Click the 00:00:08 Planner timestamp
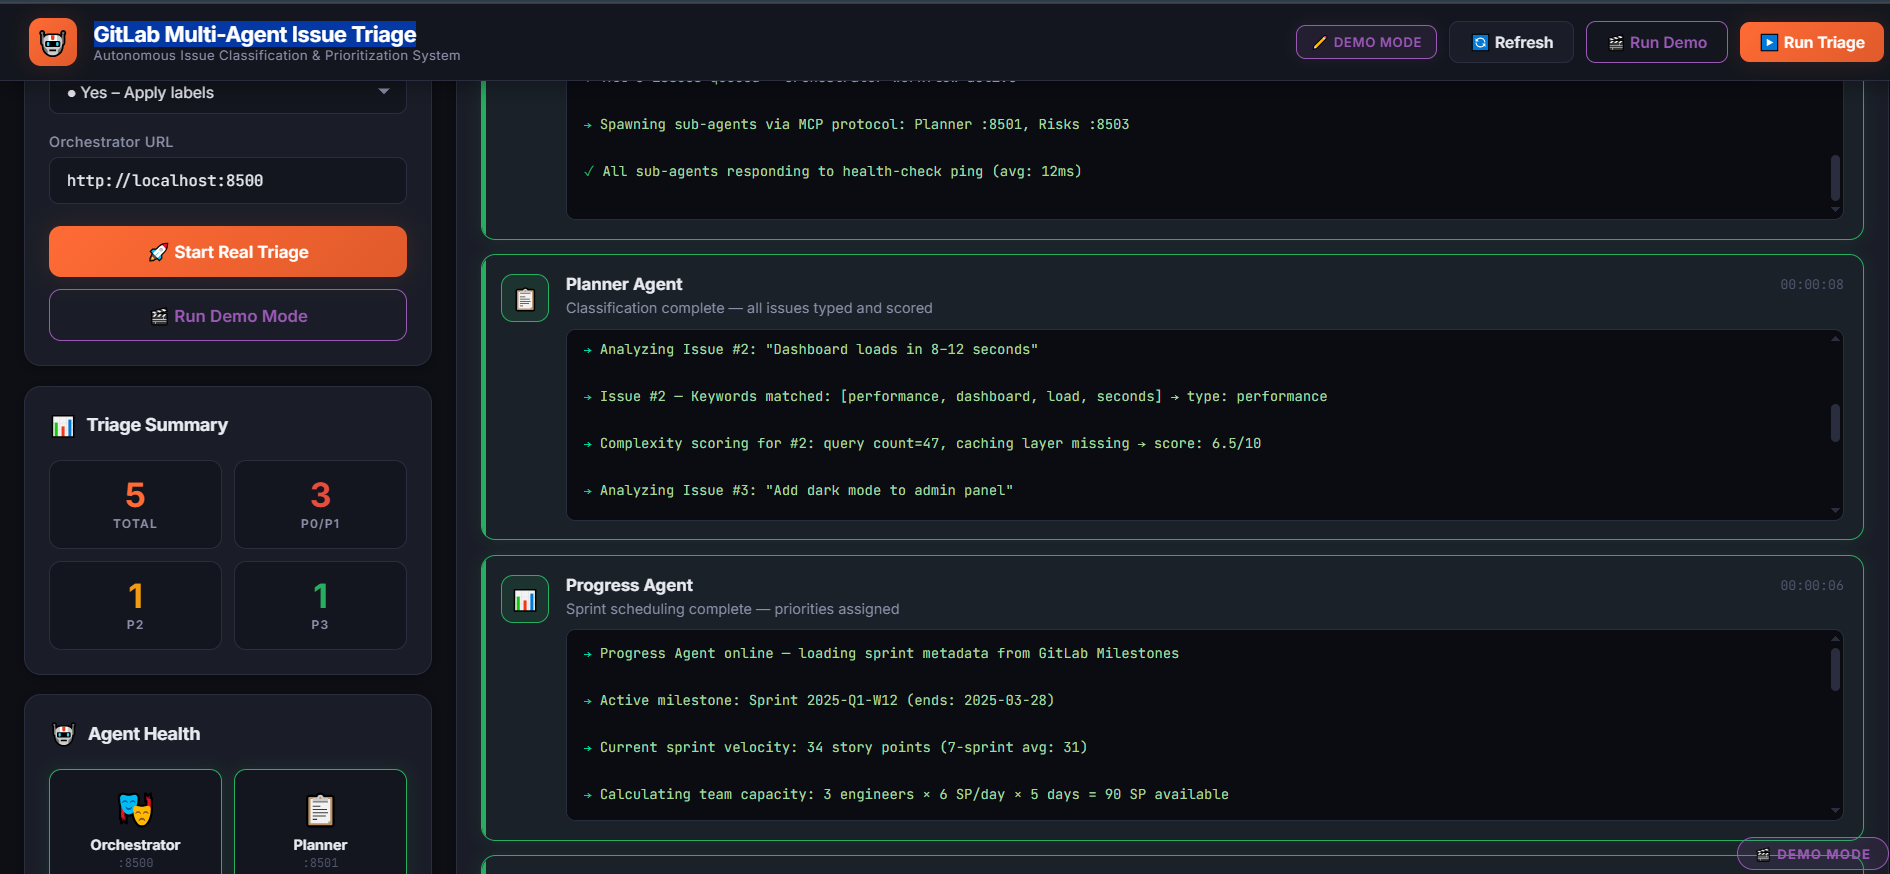The image size is (1890, 874). [x=1811, y=285]
